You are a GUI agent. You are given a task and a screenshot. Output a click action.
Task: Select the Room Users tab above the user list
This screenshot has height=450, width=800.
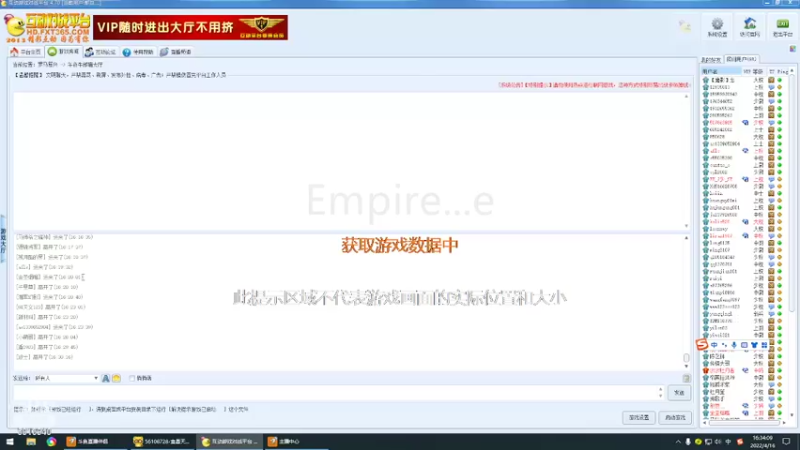pos(741,59)
